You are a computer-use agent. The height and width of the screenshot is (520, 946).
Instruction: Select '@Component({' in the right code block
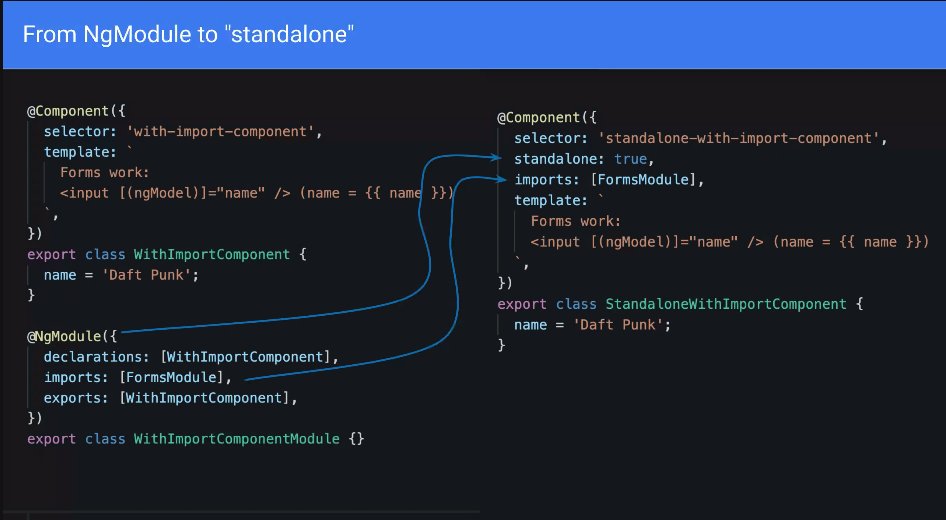(547, 118)
